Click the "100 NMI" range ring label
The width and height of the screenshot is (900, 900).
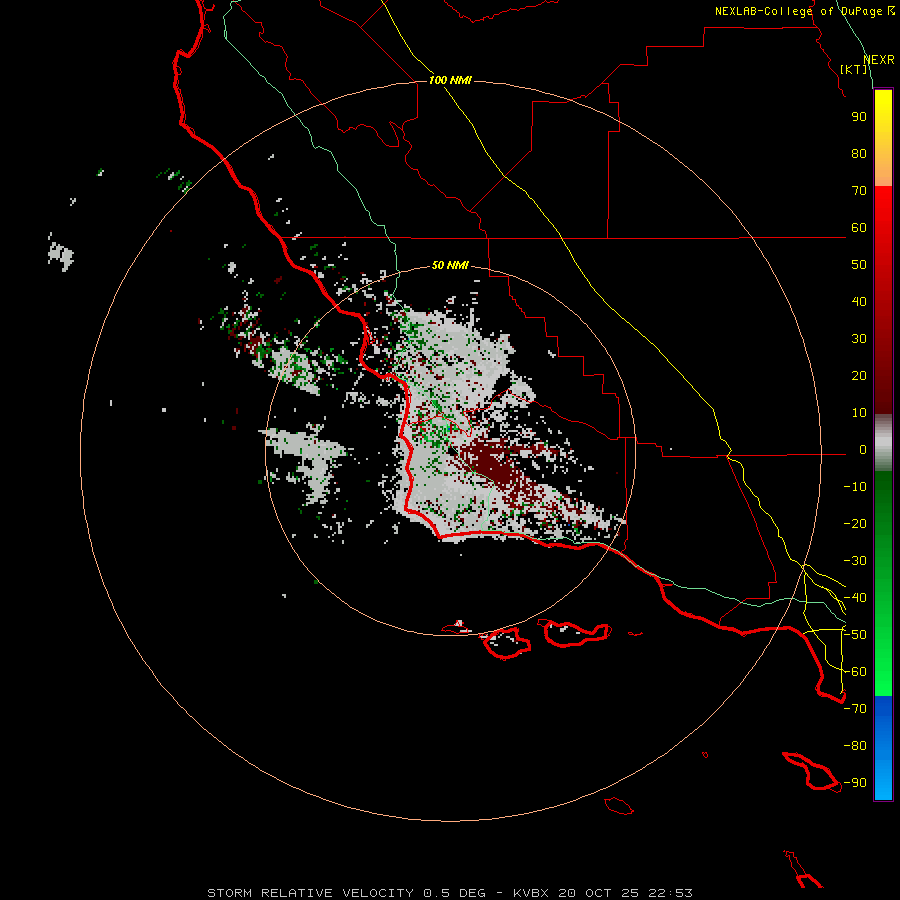pos(450,80)
